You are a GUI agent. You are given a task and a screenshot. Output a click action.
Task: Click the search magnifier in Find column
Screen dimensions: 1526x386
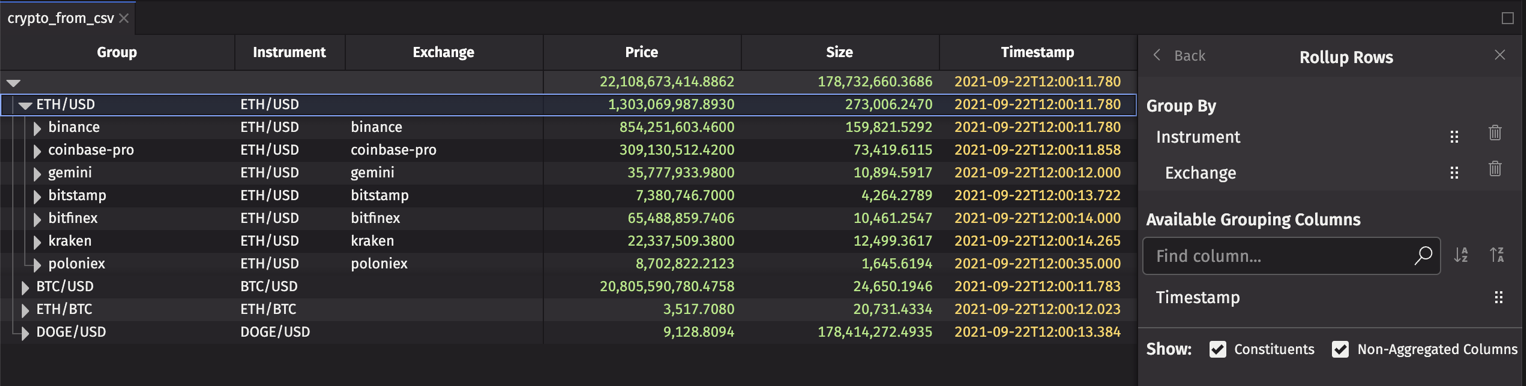(x=1423, y=256)
